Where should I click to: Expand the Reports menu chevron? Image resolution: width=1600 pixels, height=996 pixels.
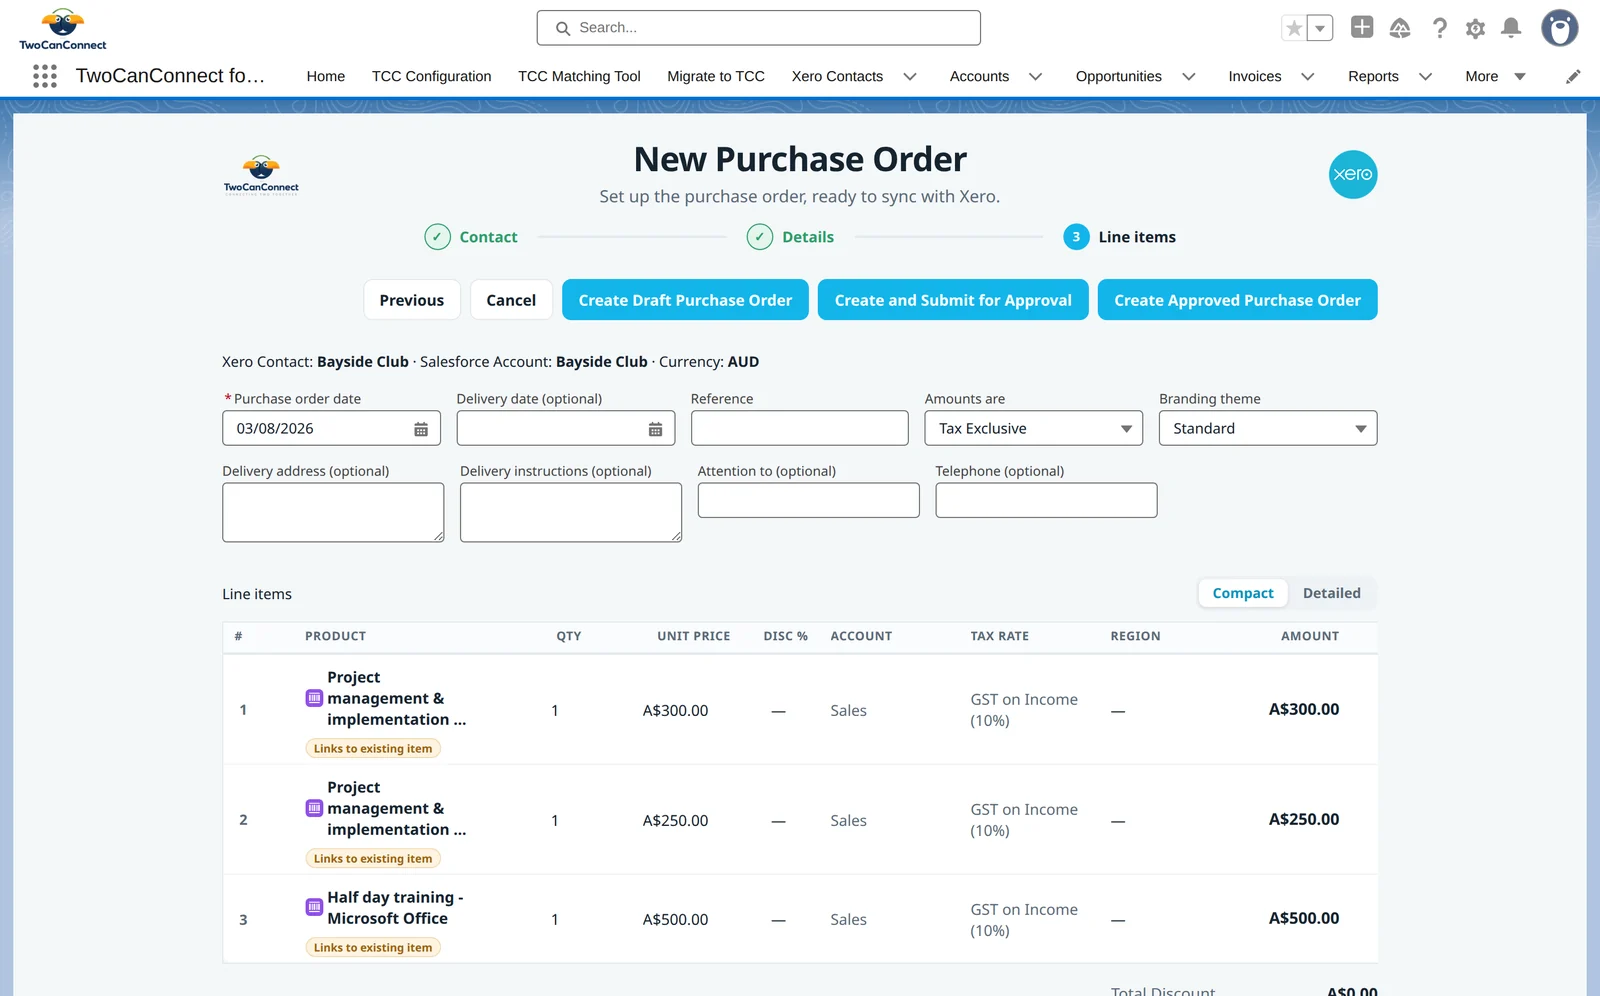(1425, 76)
